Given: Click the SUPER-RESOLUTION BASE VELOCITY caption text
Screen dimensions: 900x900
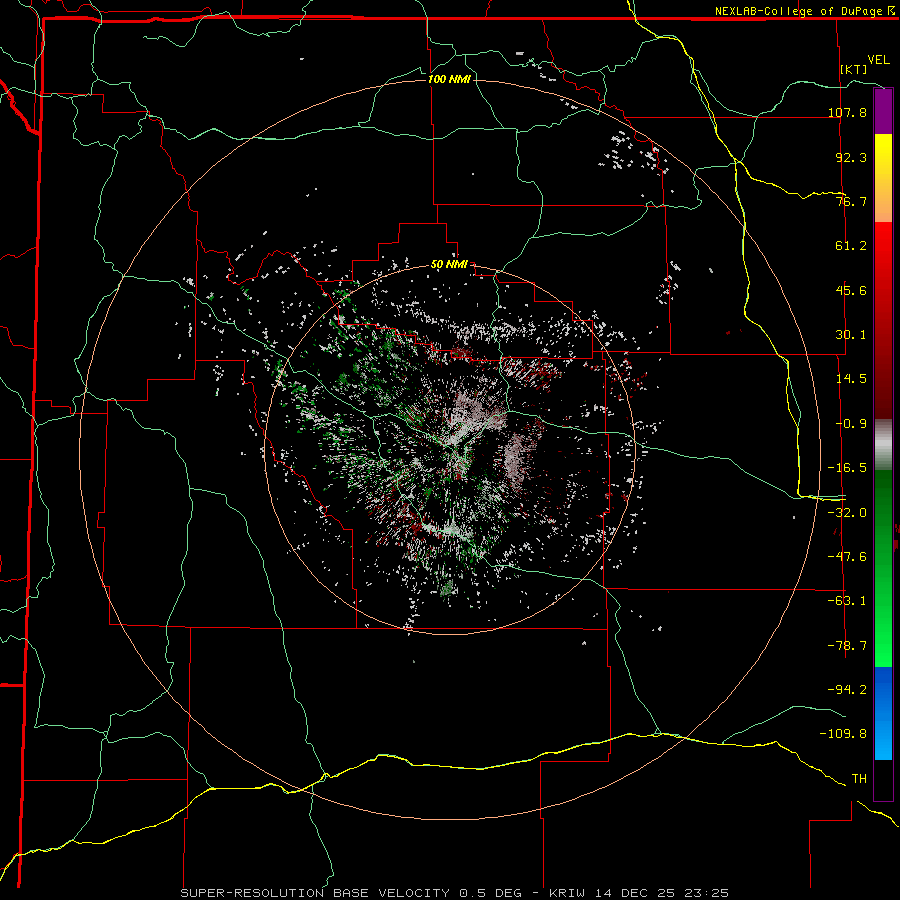Looking at the screenshot, I should pos(315,893).
